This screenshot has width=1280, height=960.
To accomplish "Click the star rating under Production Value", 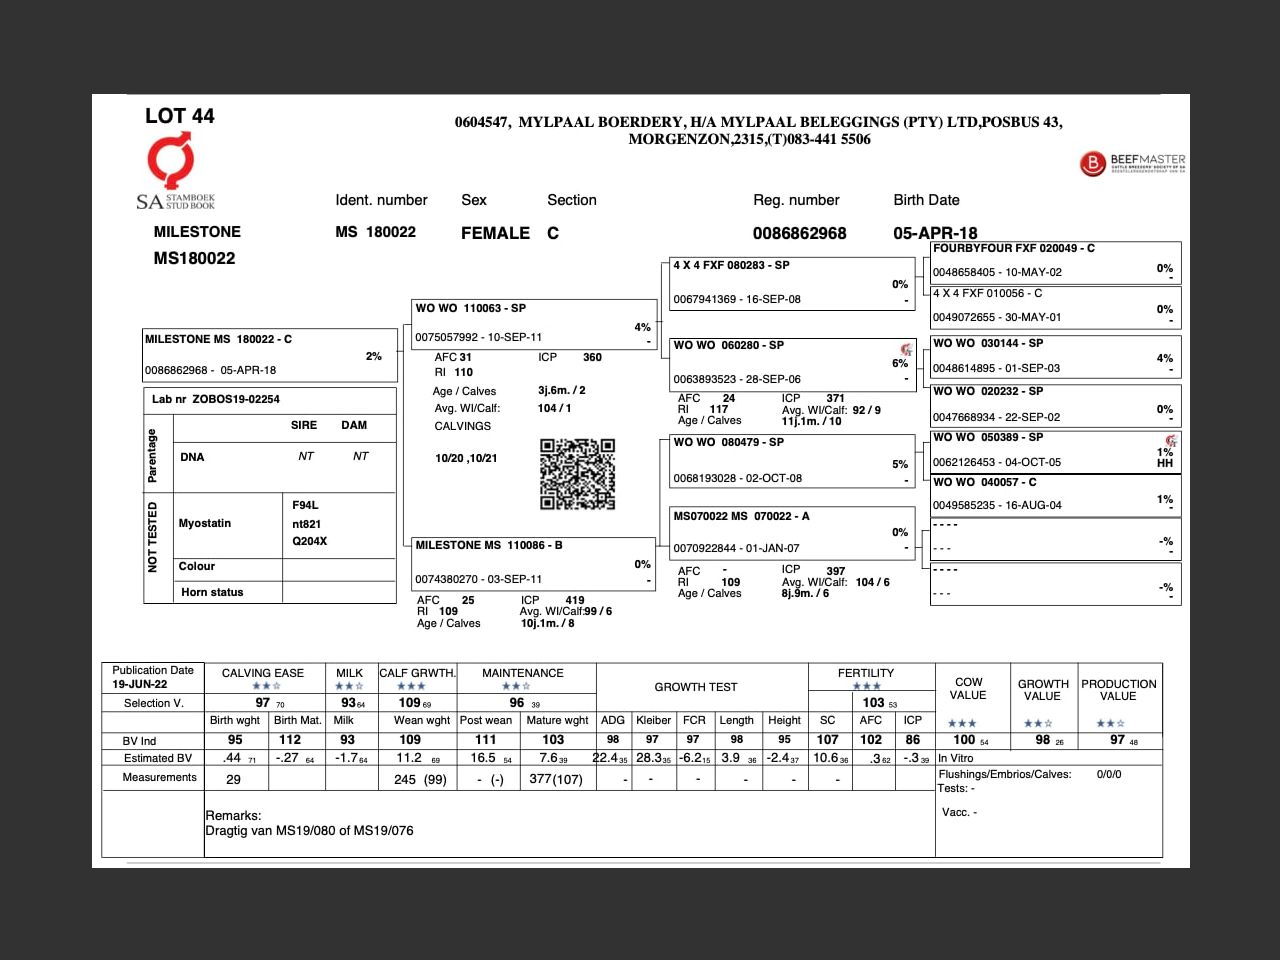I will (1110, 723).
